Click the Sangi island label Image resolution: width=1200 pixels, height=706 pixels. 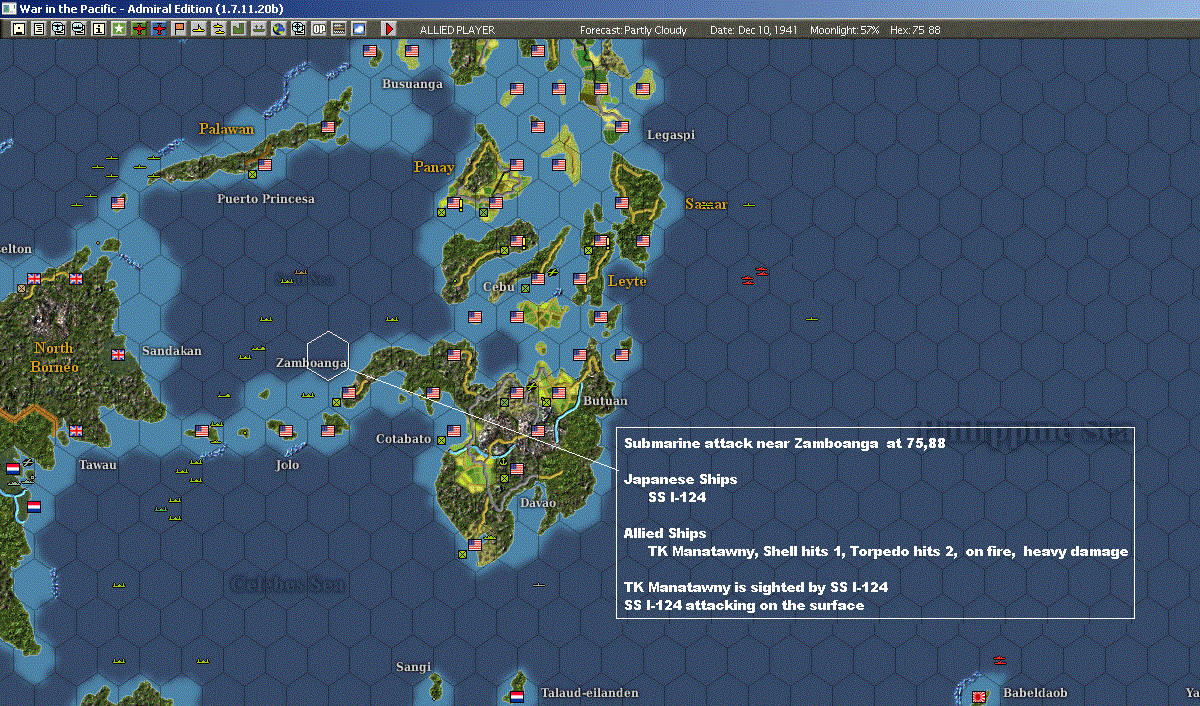(413, 667)
